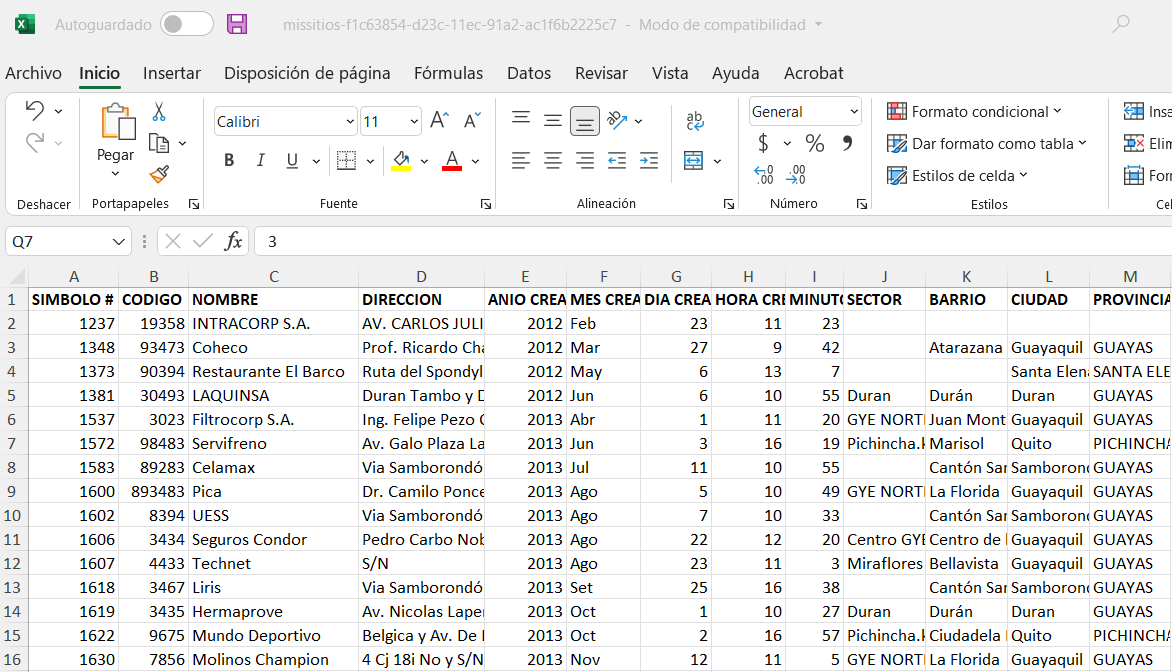This screenshot has width=1172, height=672.
Task: Click the Cut scissors icon
Action: click(x=158, y=112)
